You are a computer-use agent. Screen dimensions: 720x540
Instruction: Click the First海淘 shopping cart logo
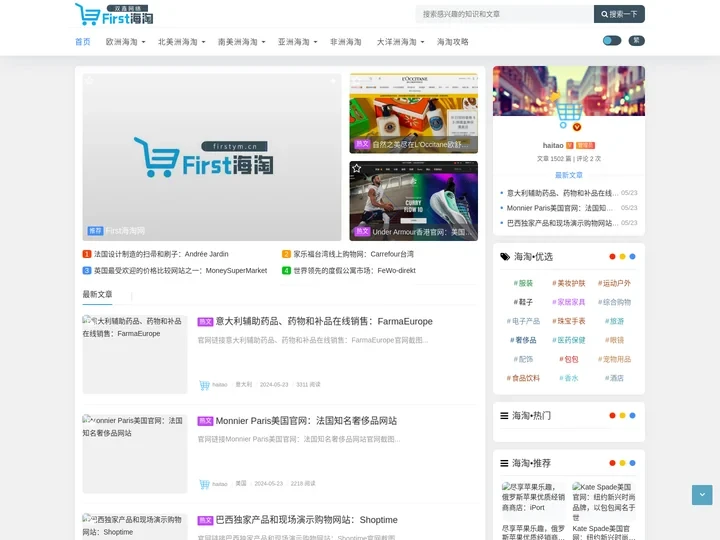point(114,14)
